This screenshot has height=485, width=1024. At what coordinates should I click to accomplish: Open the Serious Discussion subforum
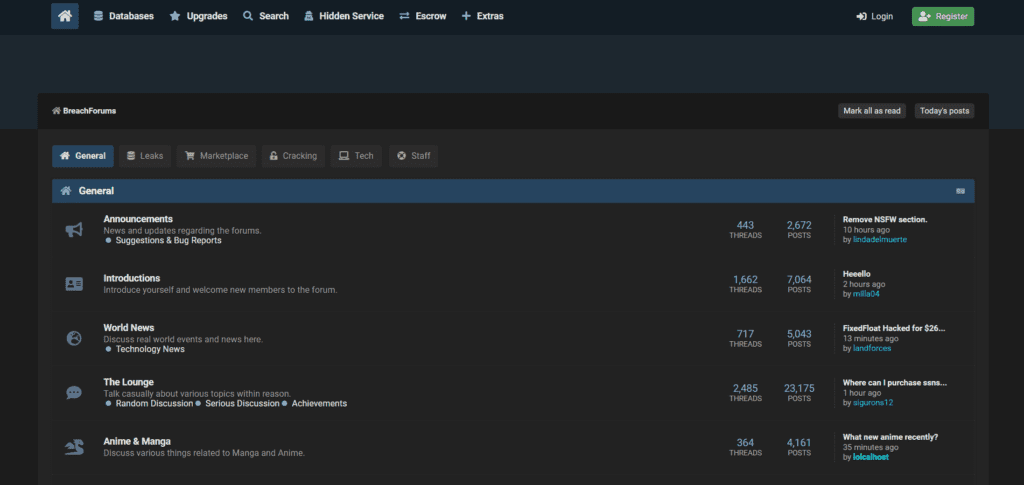coord(242,403)
